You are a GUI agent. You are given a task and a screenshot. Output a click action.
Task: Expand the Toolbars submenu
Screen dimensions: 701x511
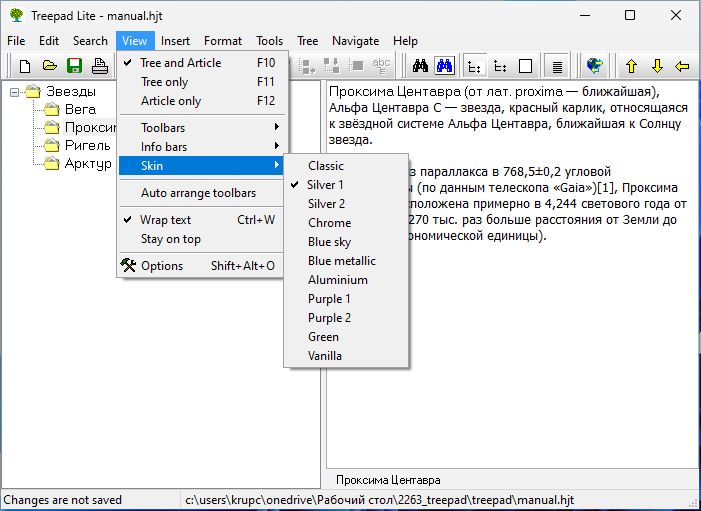point(202,128)
